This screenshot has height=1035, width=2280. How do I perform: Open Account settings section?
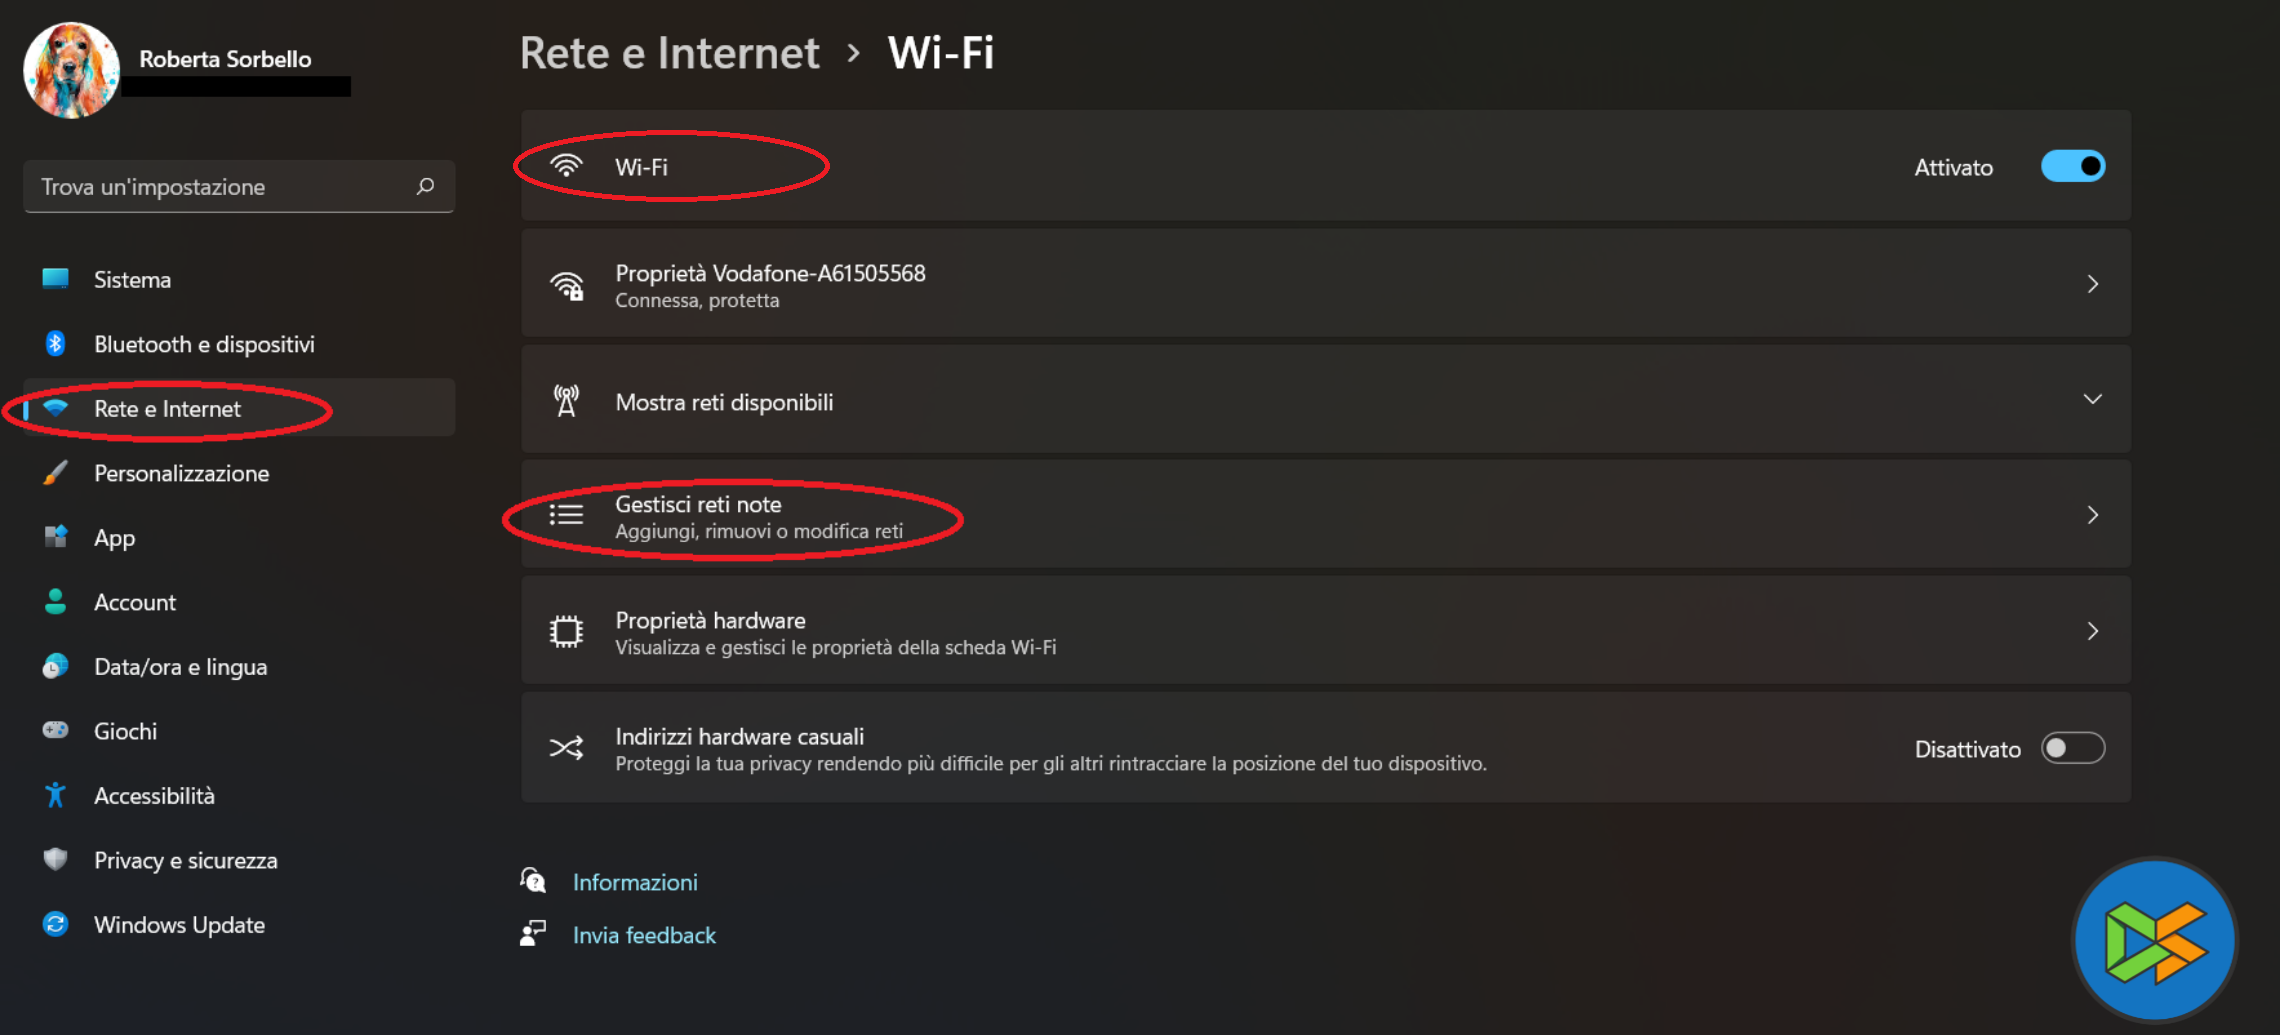pos(134,602)
